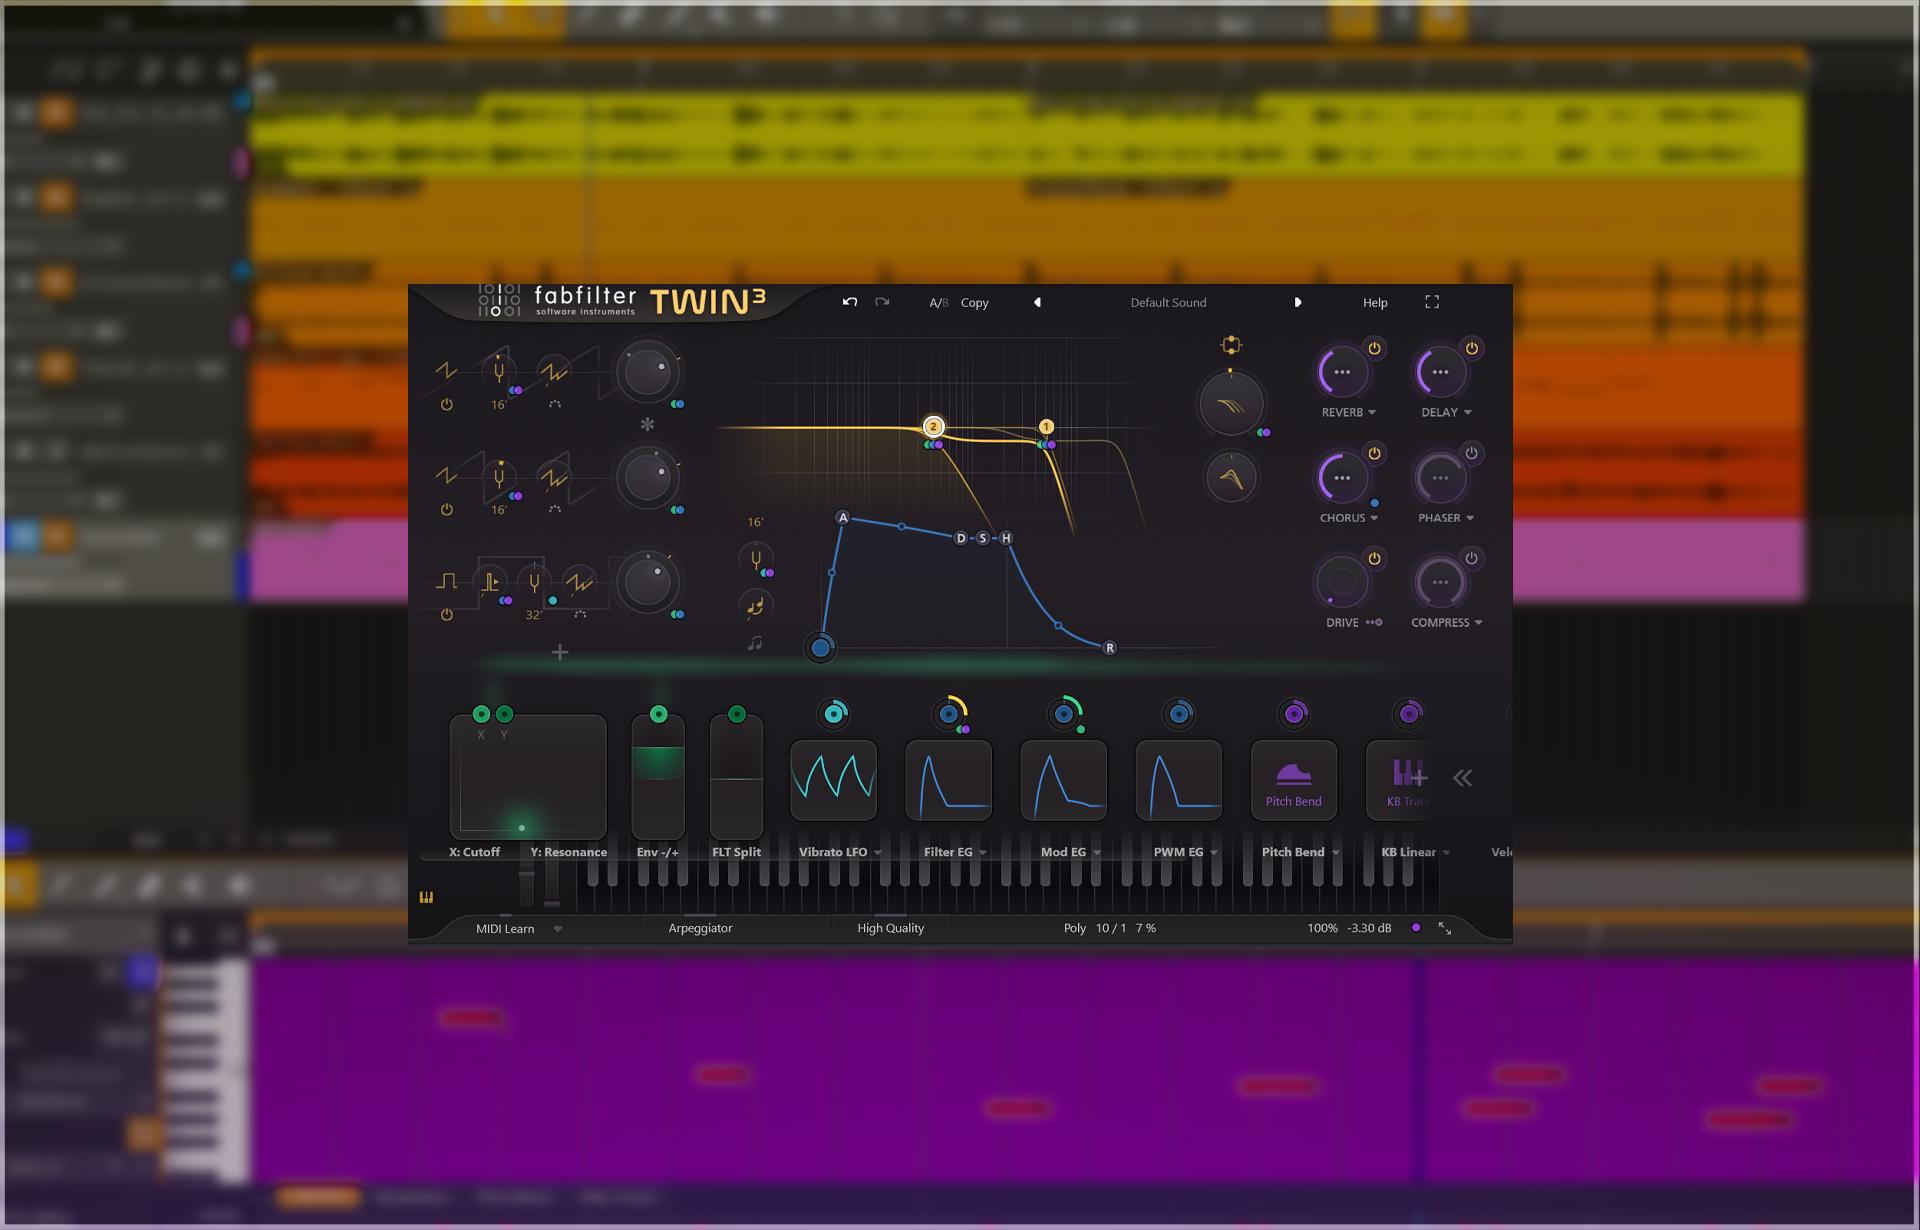Go to previous preset arrow
Screen dimensions: 1920x1230
click(x=1037, y=302)
